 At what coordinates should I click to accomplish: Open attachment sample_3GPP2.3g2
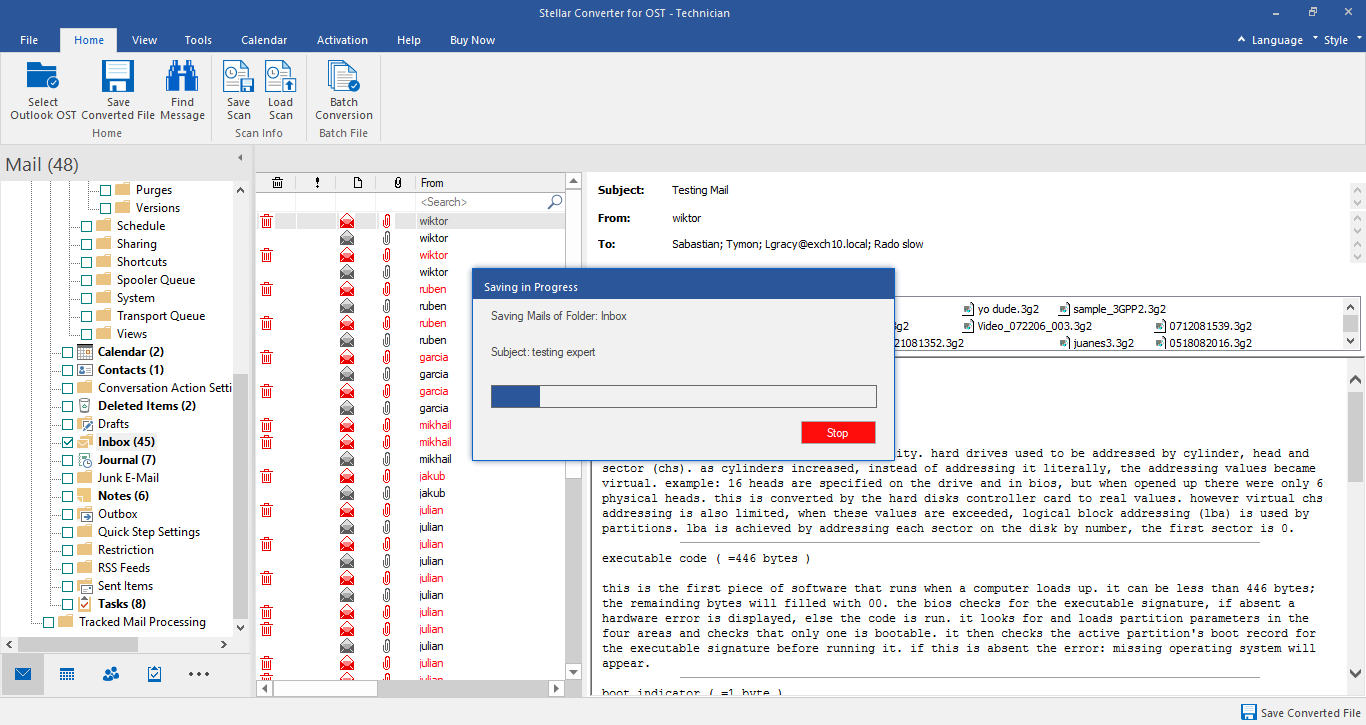(x=1119, y=309)
